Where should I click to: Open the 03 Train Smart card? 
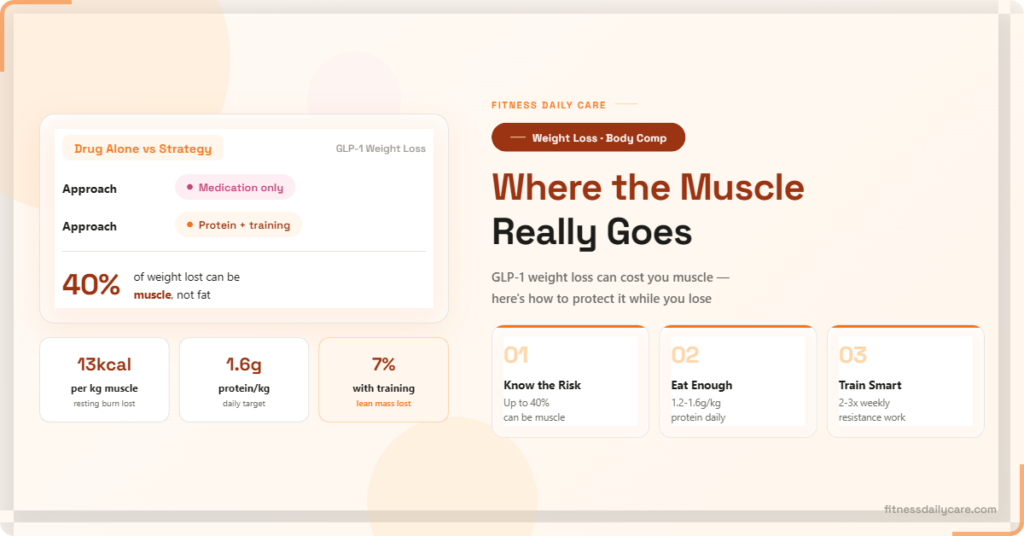[905, 381]
